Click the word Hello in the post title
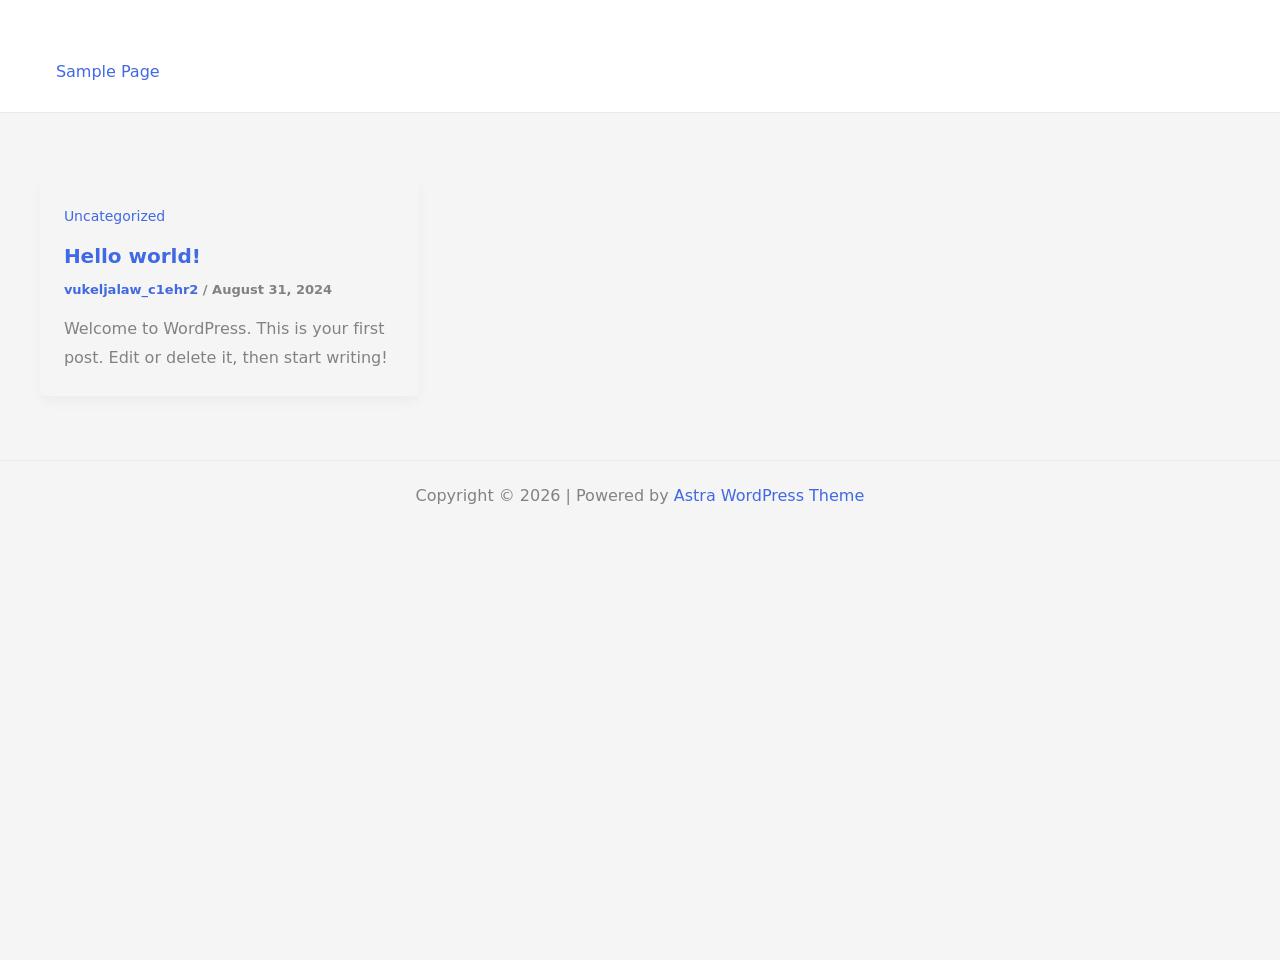Image resolution: width=1280 pixels, height=960 pixels. point(92,256)
